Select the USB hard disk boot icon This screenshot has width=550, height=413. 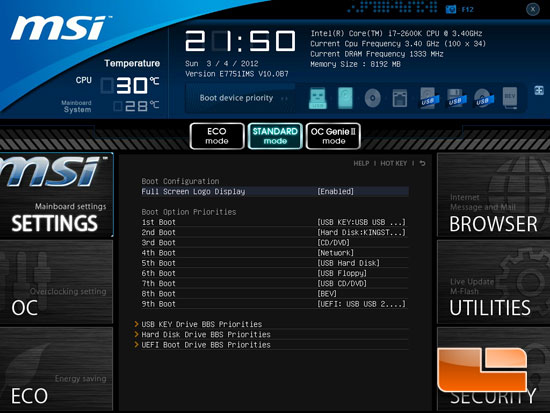pyautogui.click(x=429, y=98)
